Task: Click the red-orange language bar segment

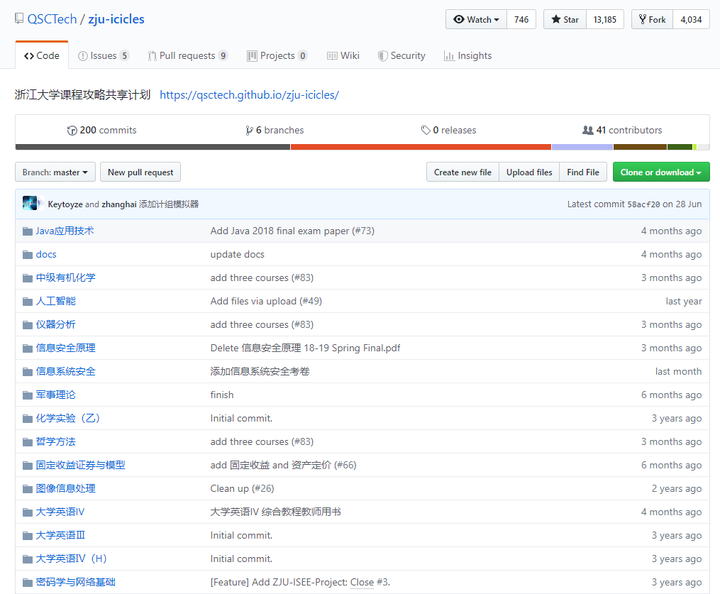Action: [421, 147]
